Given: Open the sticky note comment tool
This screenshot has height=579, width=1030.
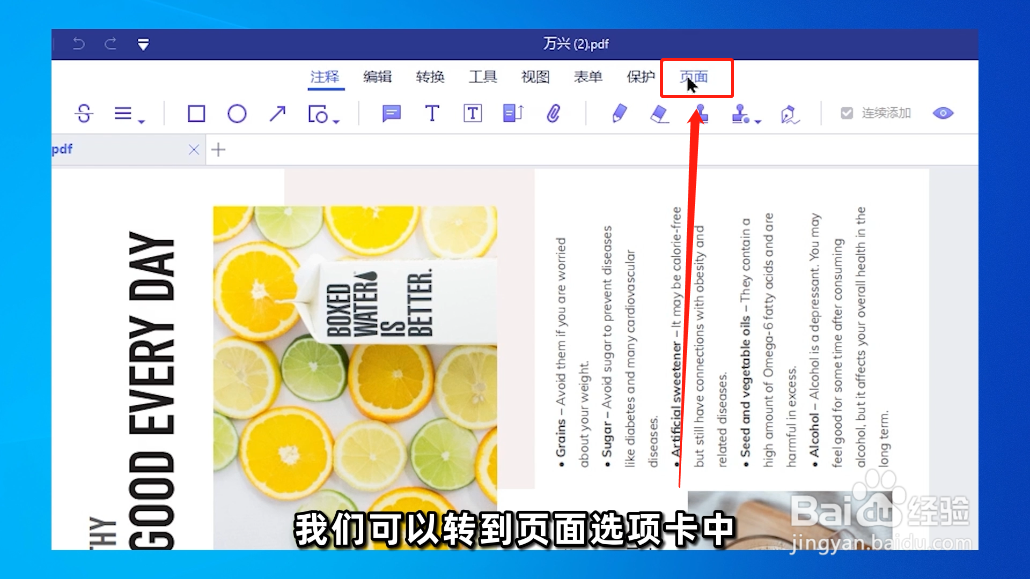Looking at the screenshot, I should click(x=390, y=113).
